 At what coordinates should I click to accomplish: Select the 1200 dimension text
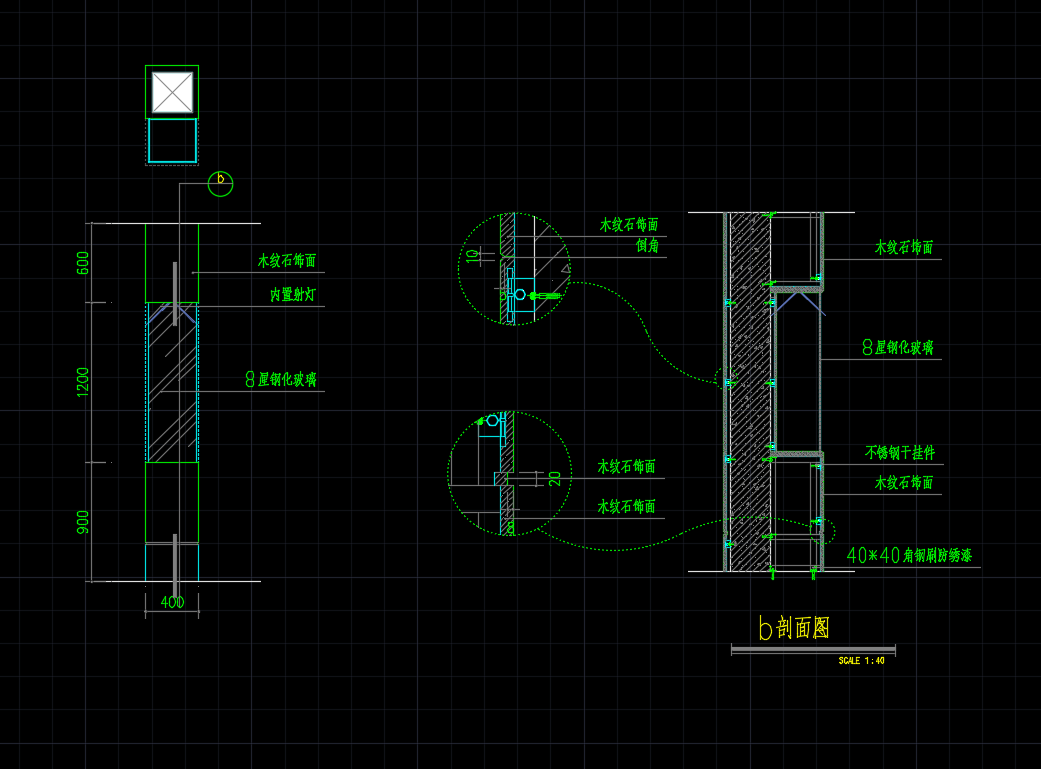tap(83, 381)
